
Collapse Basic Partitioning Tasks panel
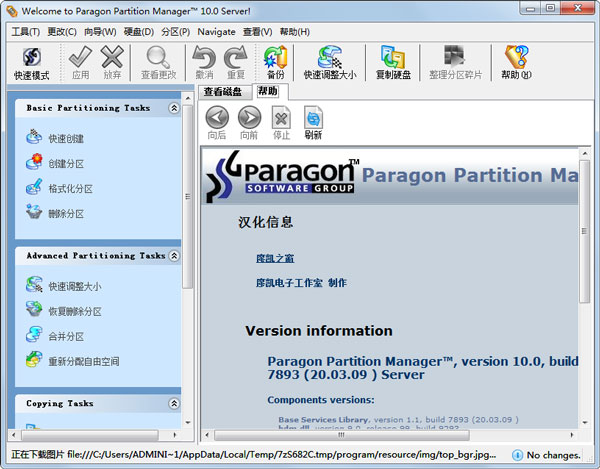tap(174, 108)
